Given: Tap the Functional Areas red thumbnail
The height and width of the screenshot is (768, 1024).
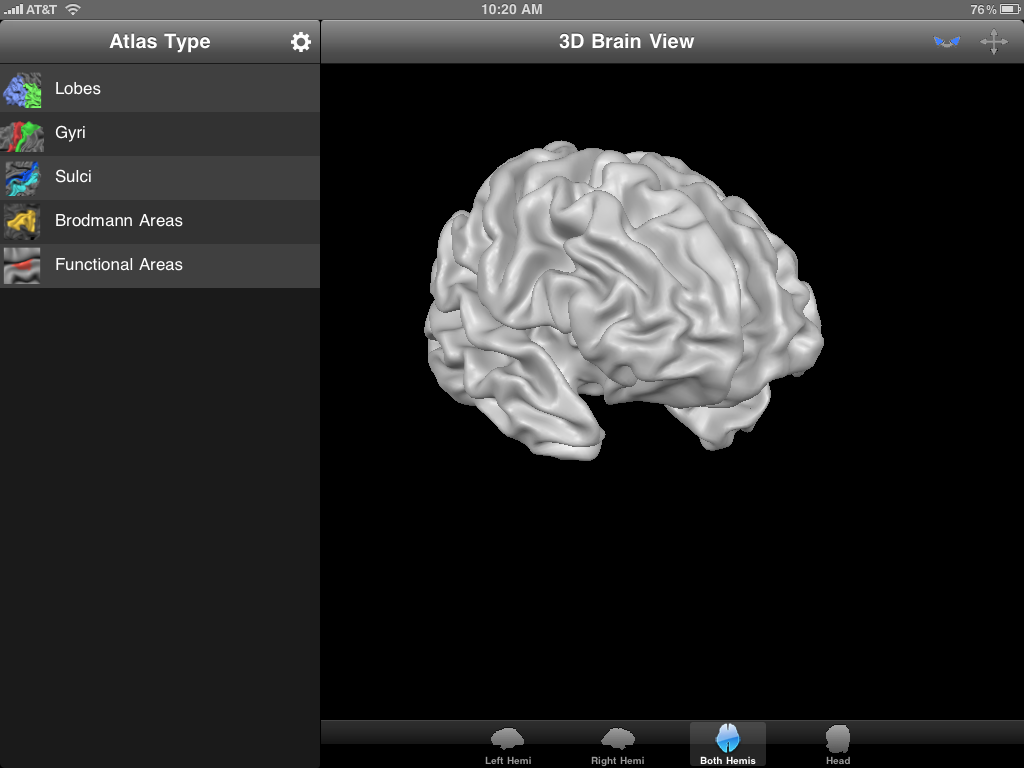Looking at the screenshot, I should click(x=22, y=265).
